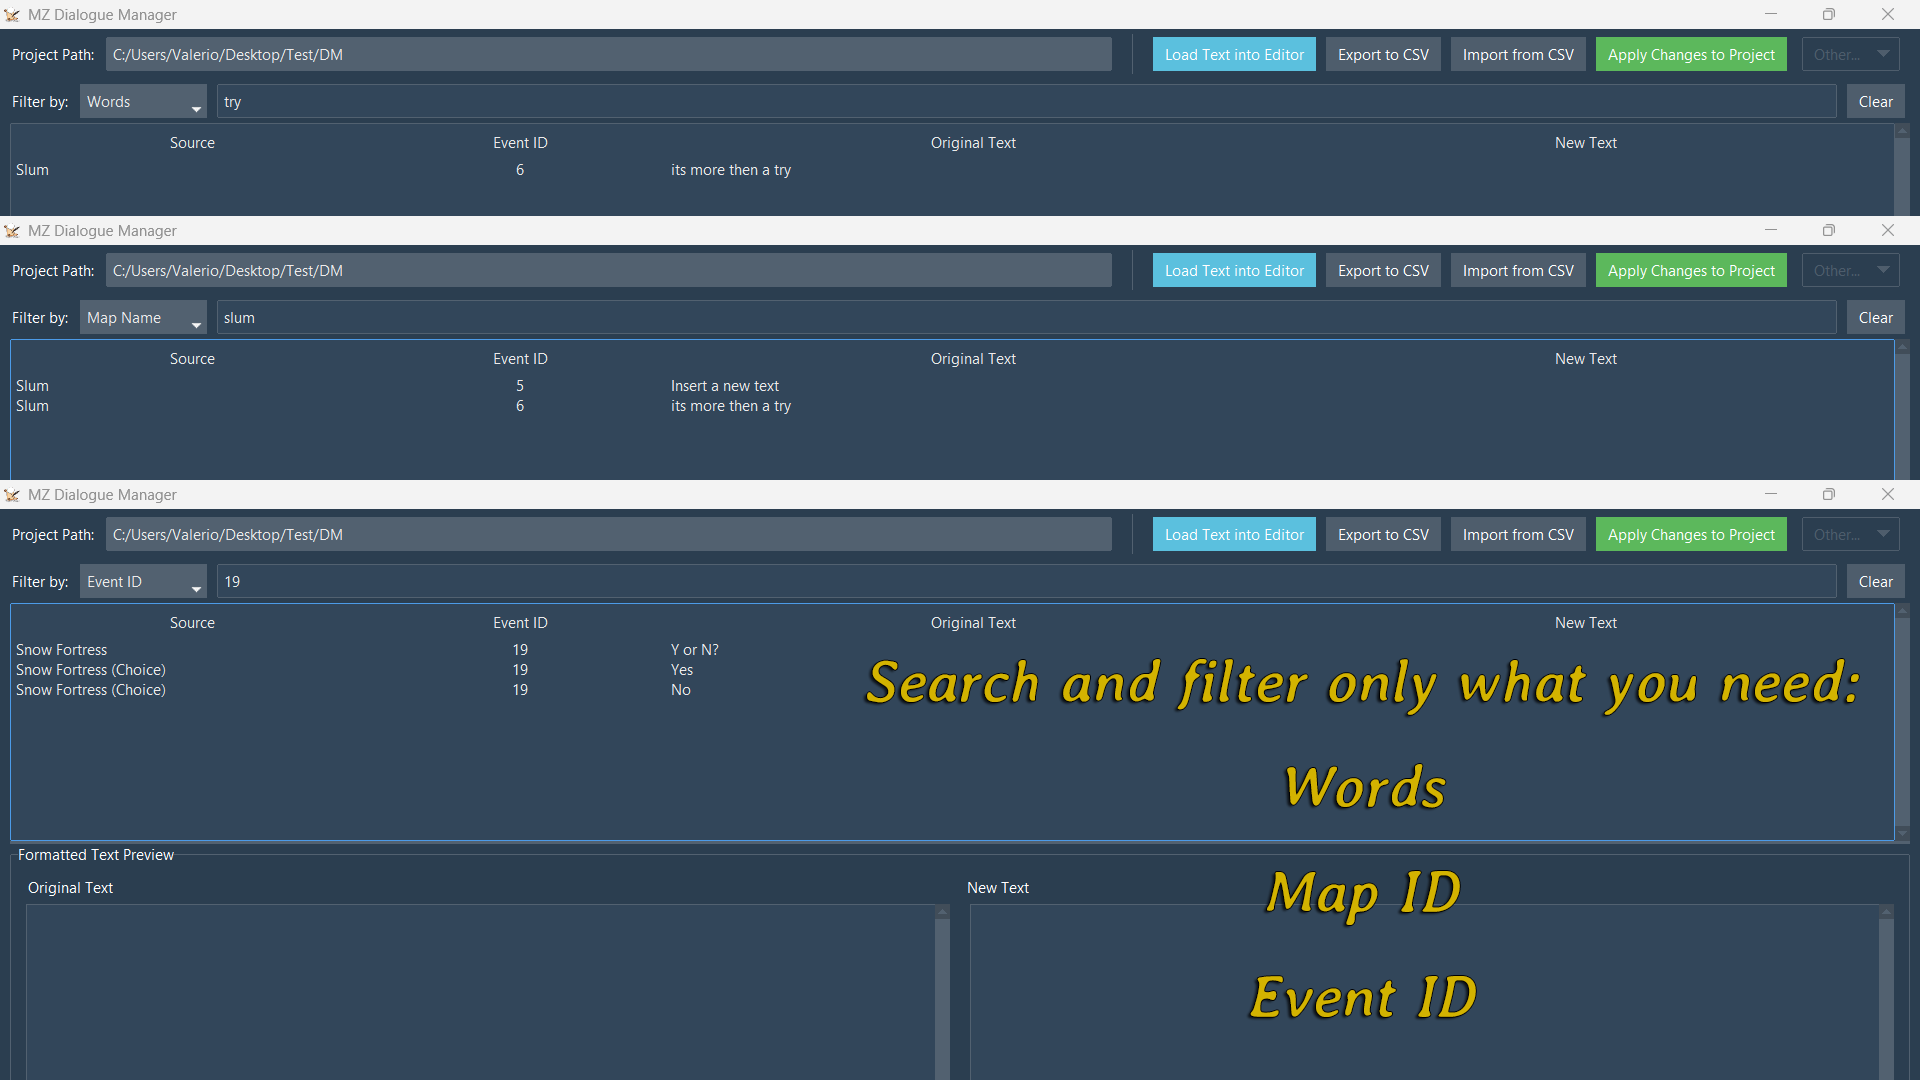Viewport: 1920px width, 1080px height.
Task: Open the Map Name filter dropdown
Action: click(143, 318)
